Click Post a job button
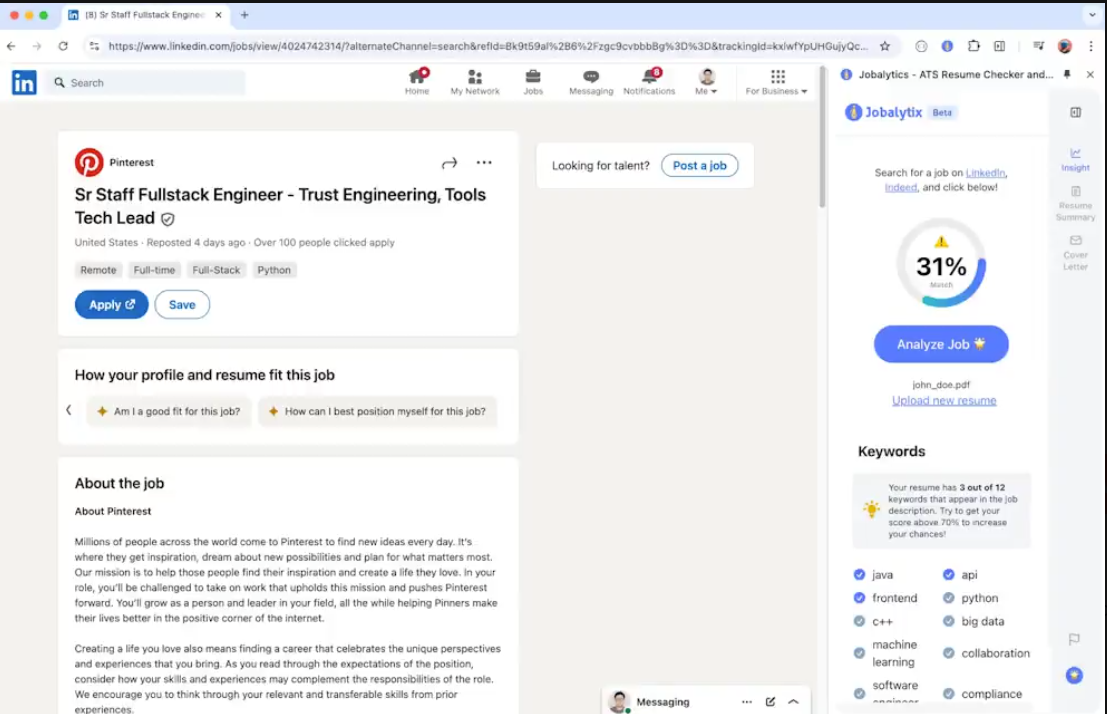 (x=700, y=165)
